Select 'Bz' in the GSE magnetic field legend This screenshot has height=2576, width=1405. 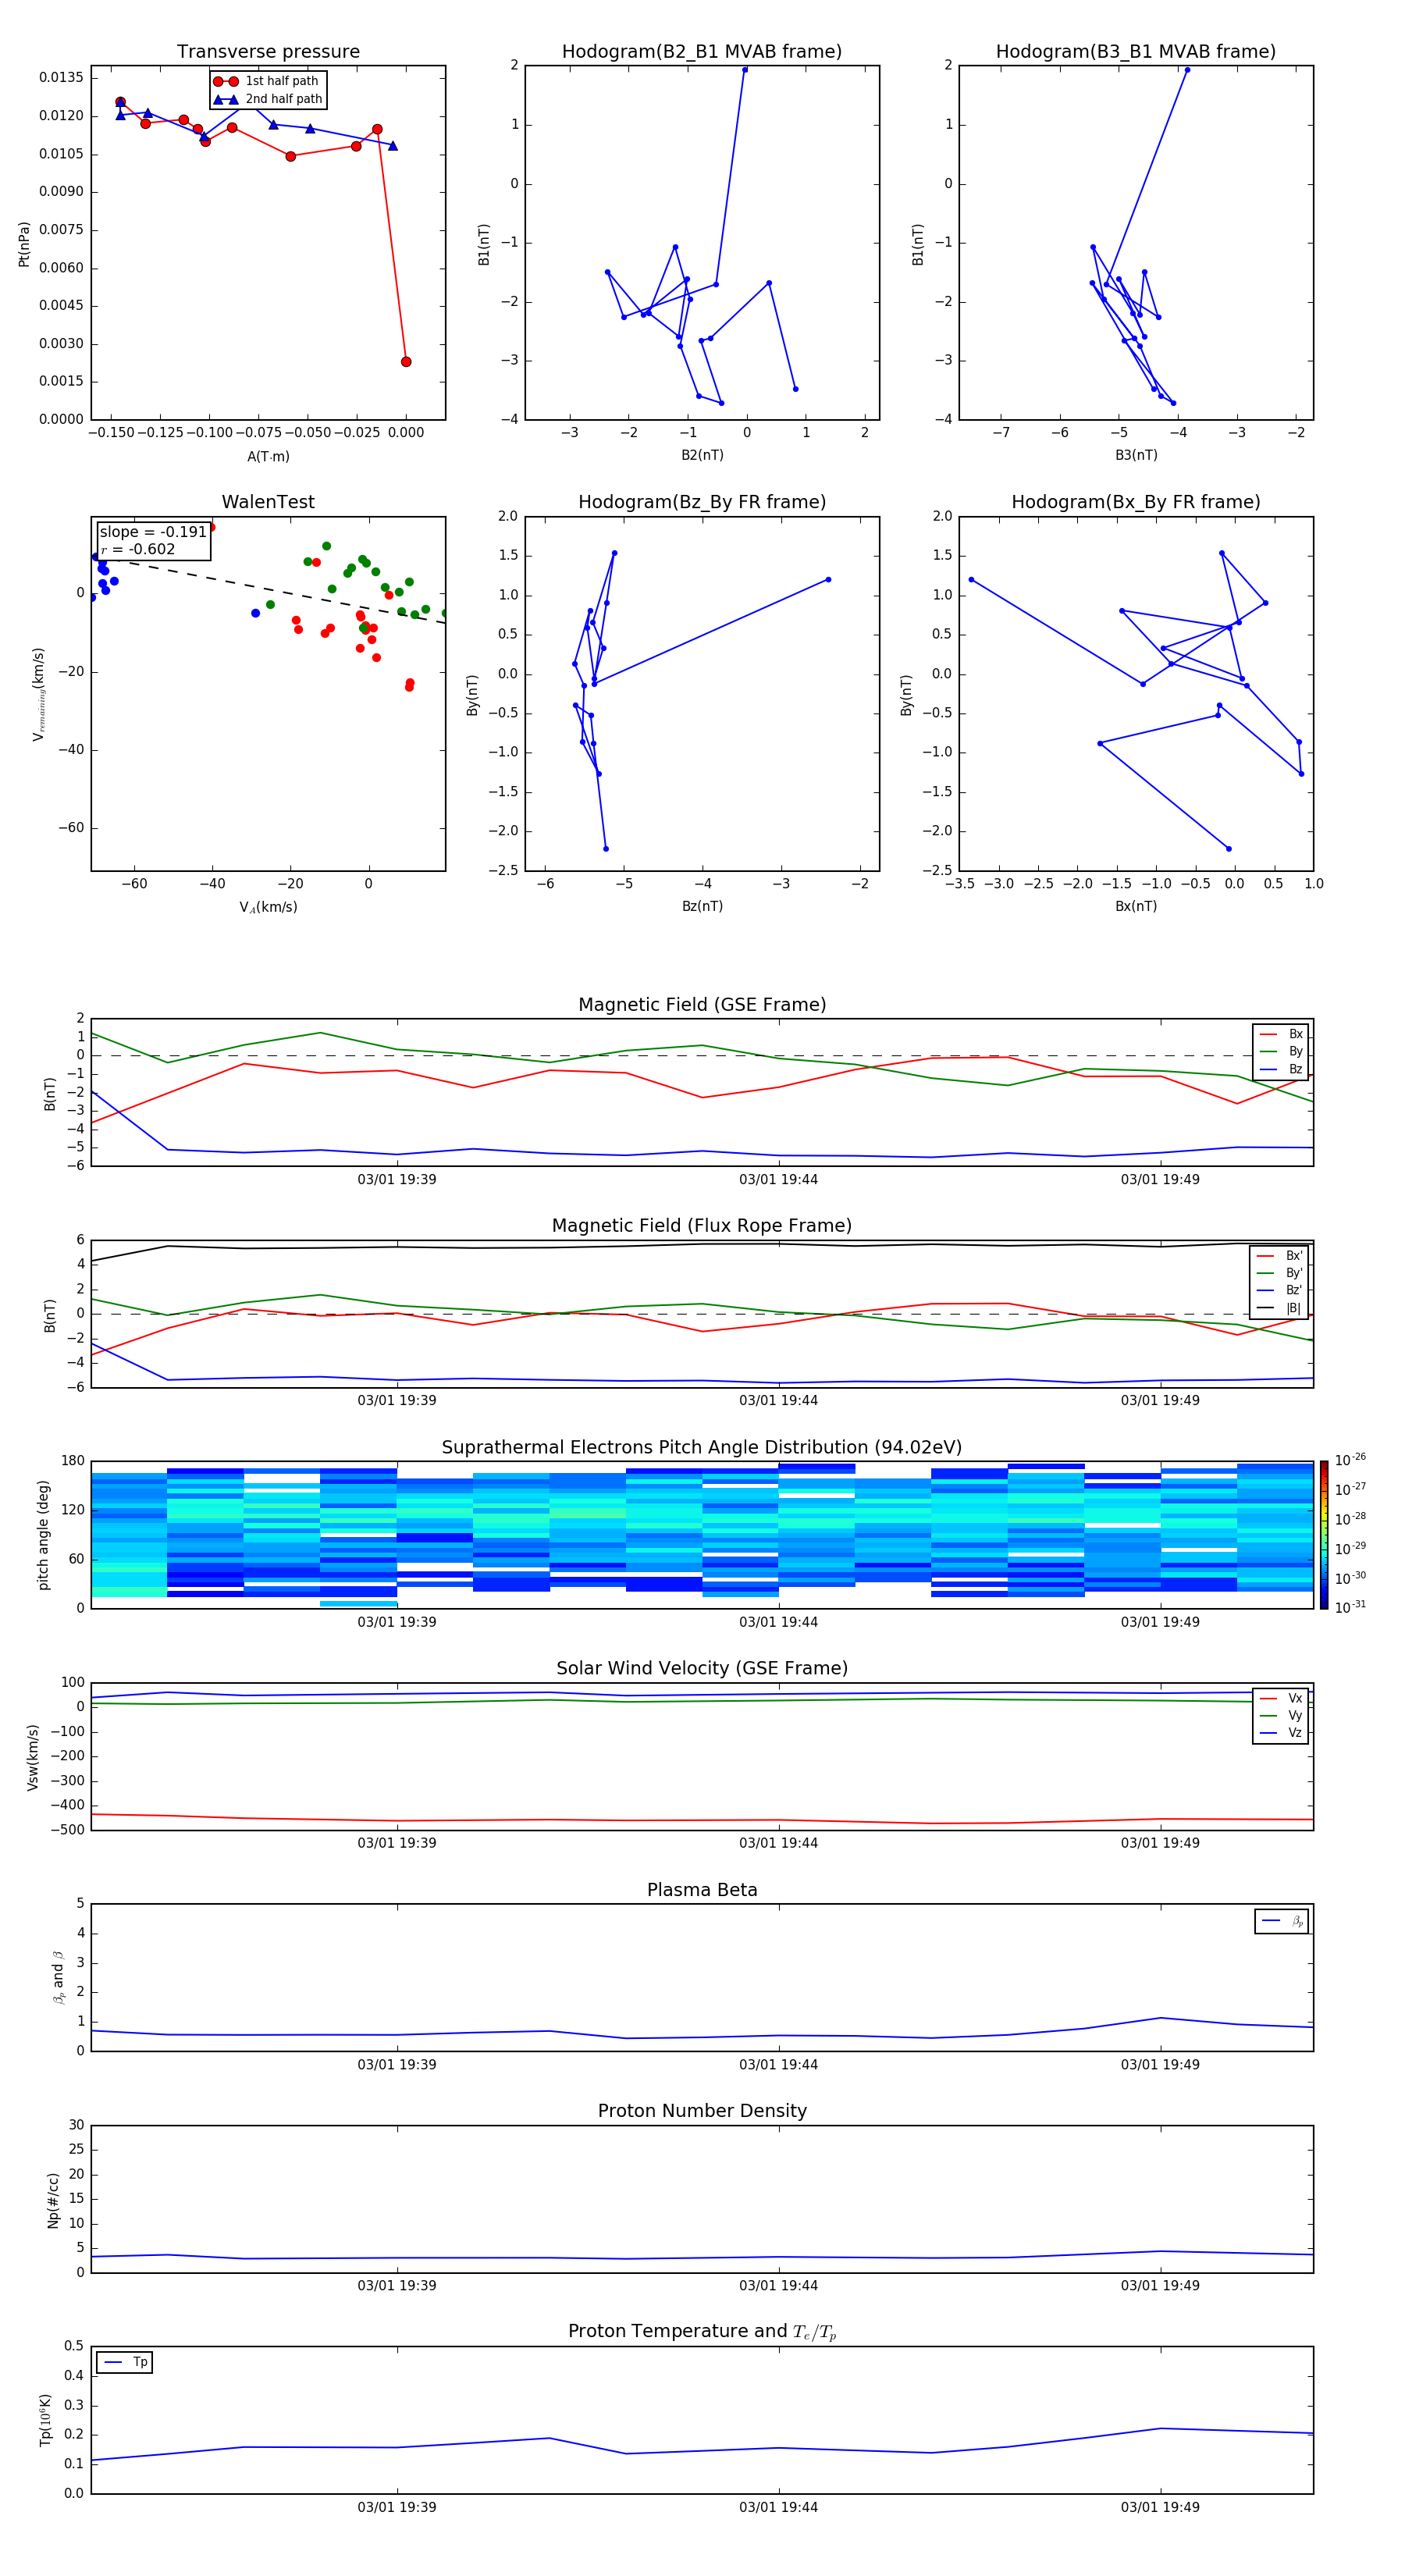[1281, 1069]
